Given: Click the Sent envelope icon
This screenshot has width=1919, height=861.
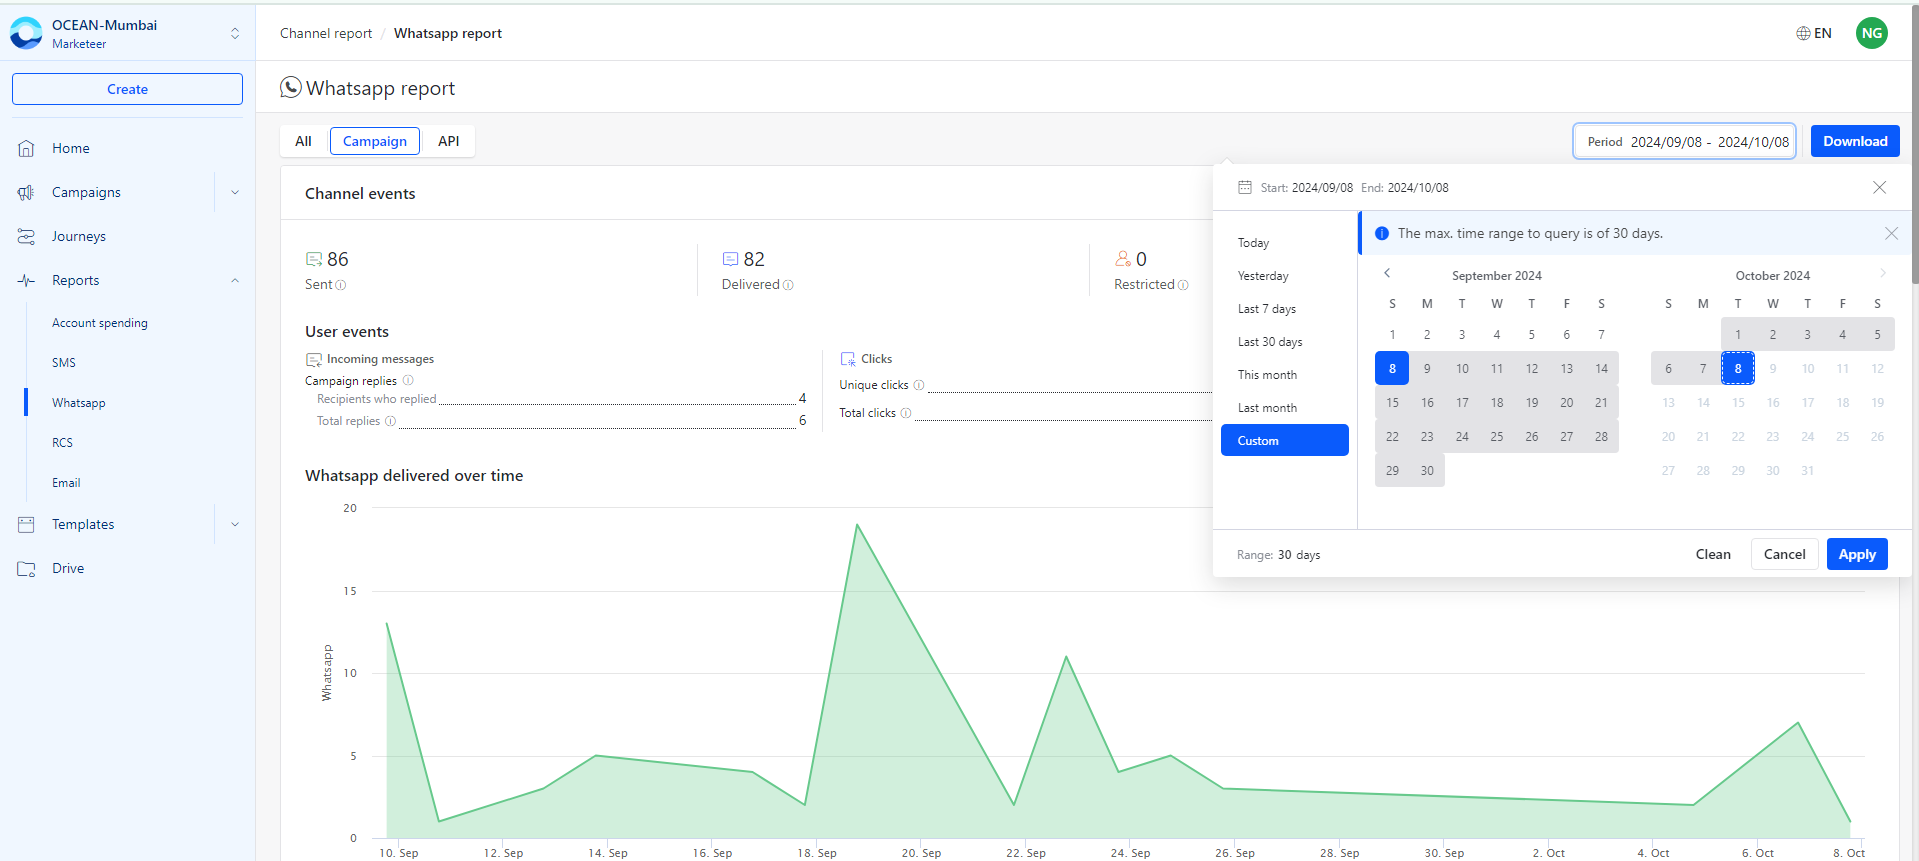Looking at the screenshot, I should pos(314,259).
